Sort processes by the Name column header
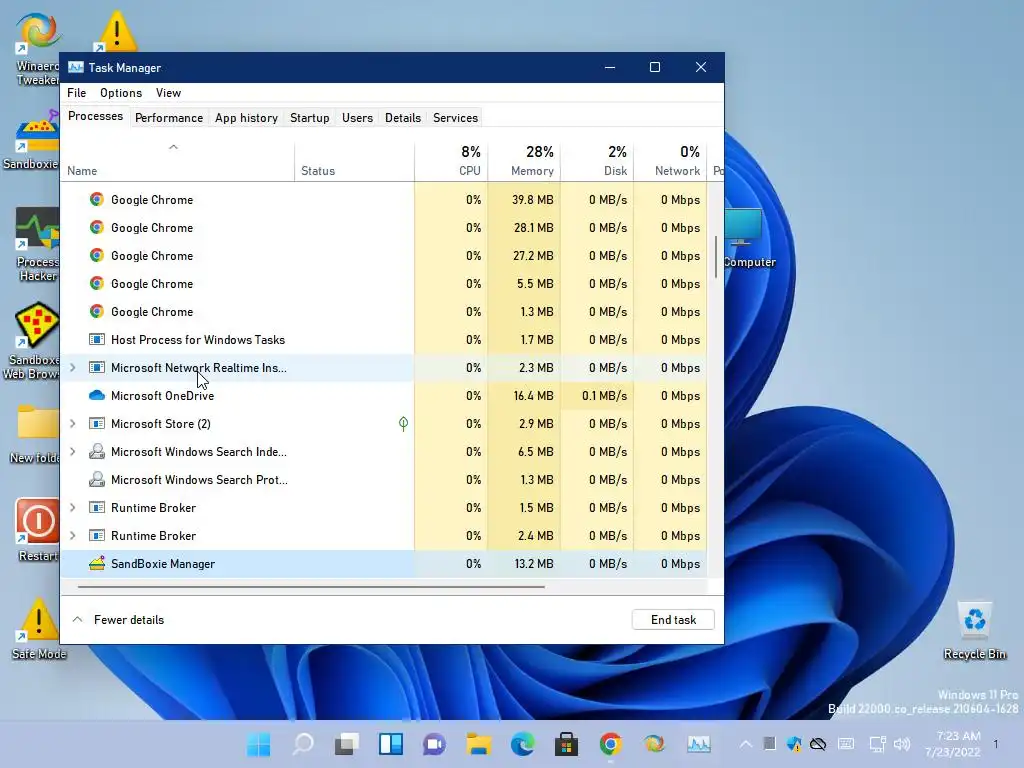This screenshot has height=768, width=1024. point(177,161)
